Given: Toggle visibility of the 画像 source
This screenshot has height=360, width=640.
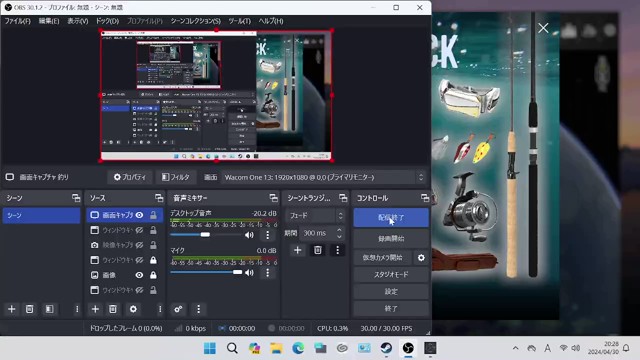Looking at the screenshot, I should tap(139, 275).
